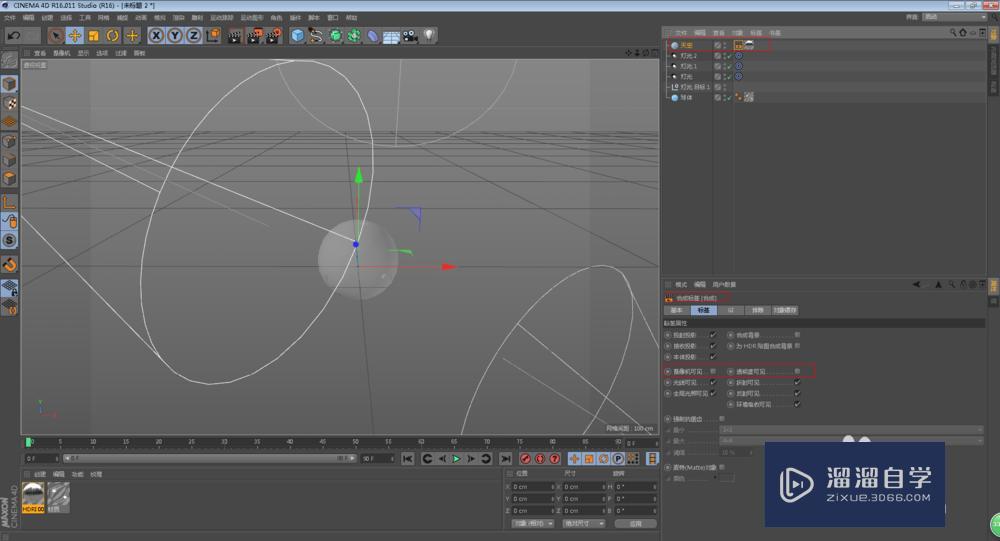Uncheck the 接收投影 checkbox

(x=713, y=346)
